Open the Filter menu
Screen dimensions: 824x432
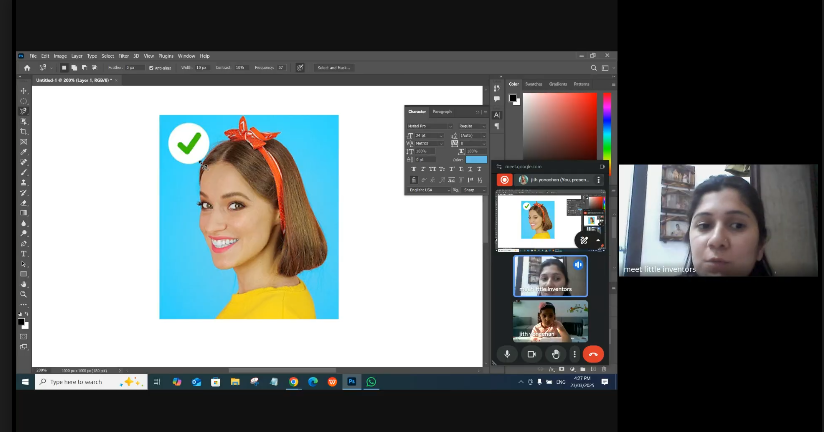(x=124, y=56)
